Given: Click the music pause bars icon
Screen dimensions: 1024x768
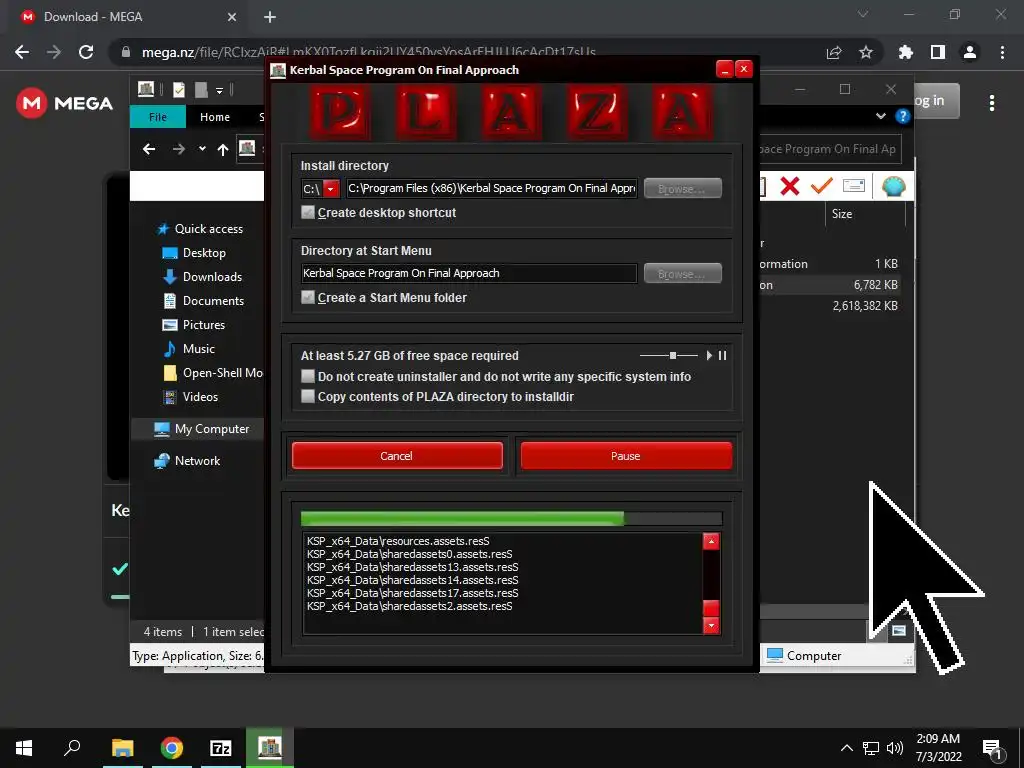Looking at the screenshot, I should pos(722,355).
